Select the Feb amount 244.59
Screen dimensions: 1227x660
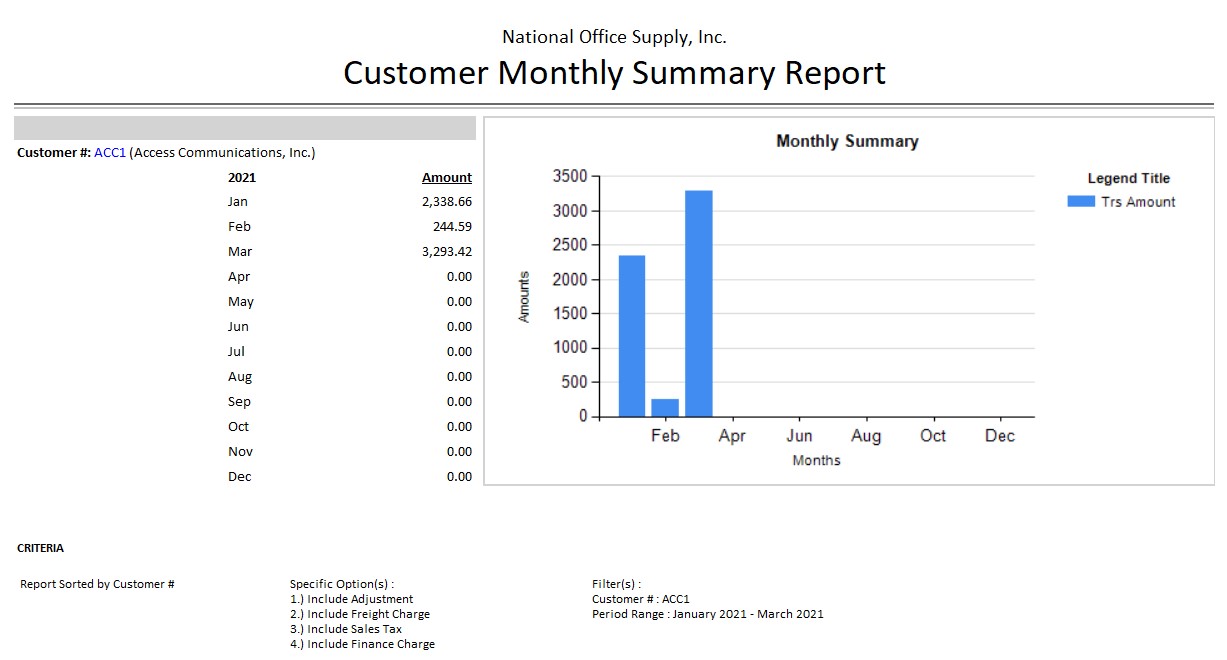click(x=454, y=227)
